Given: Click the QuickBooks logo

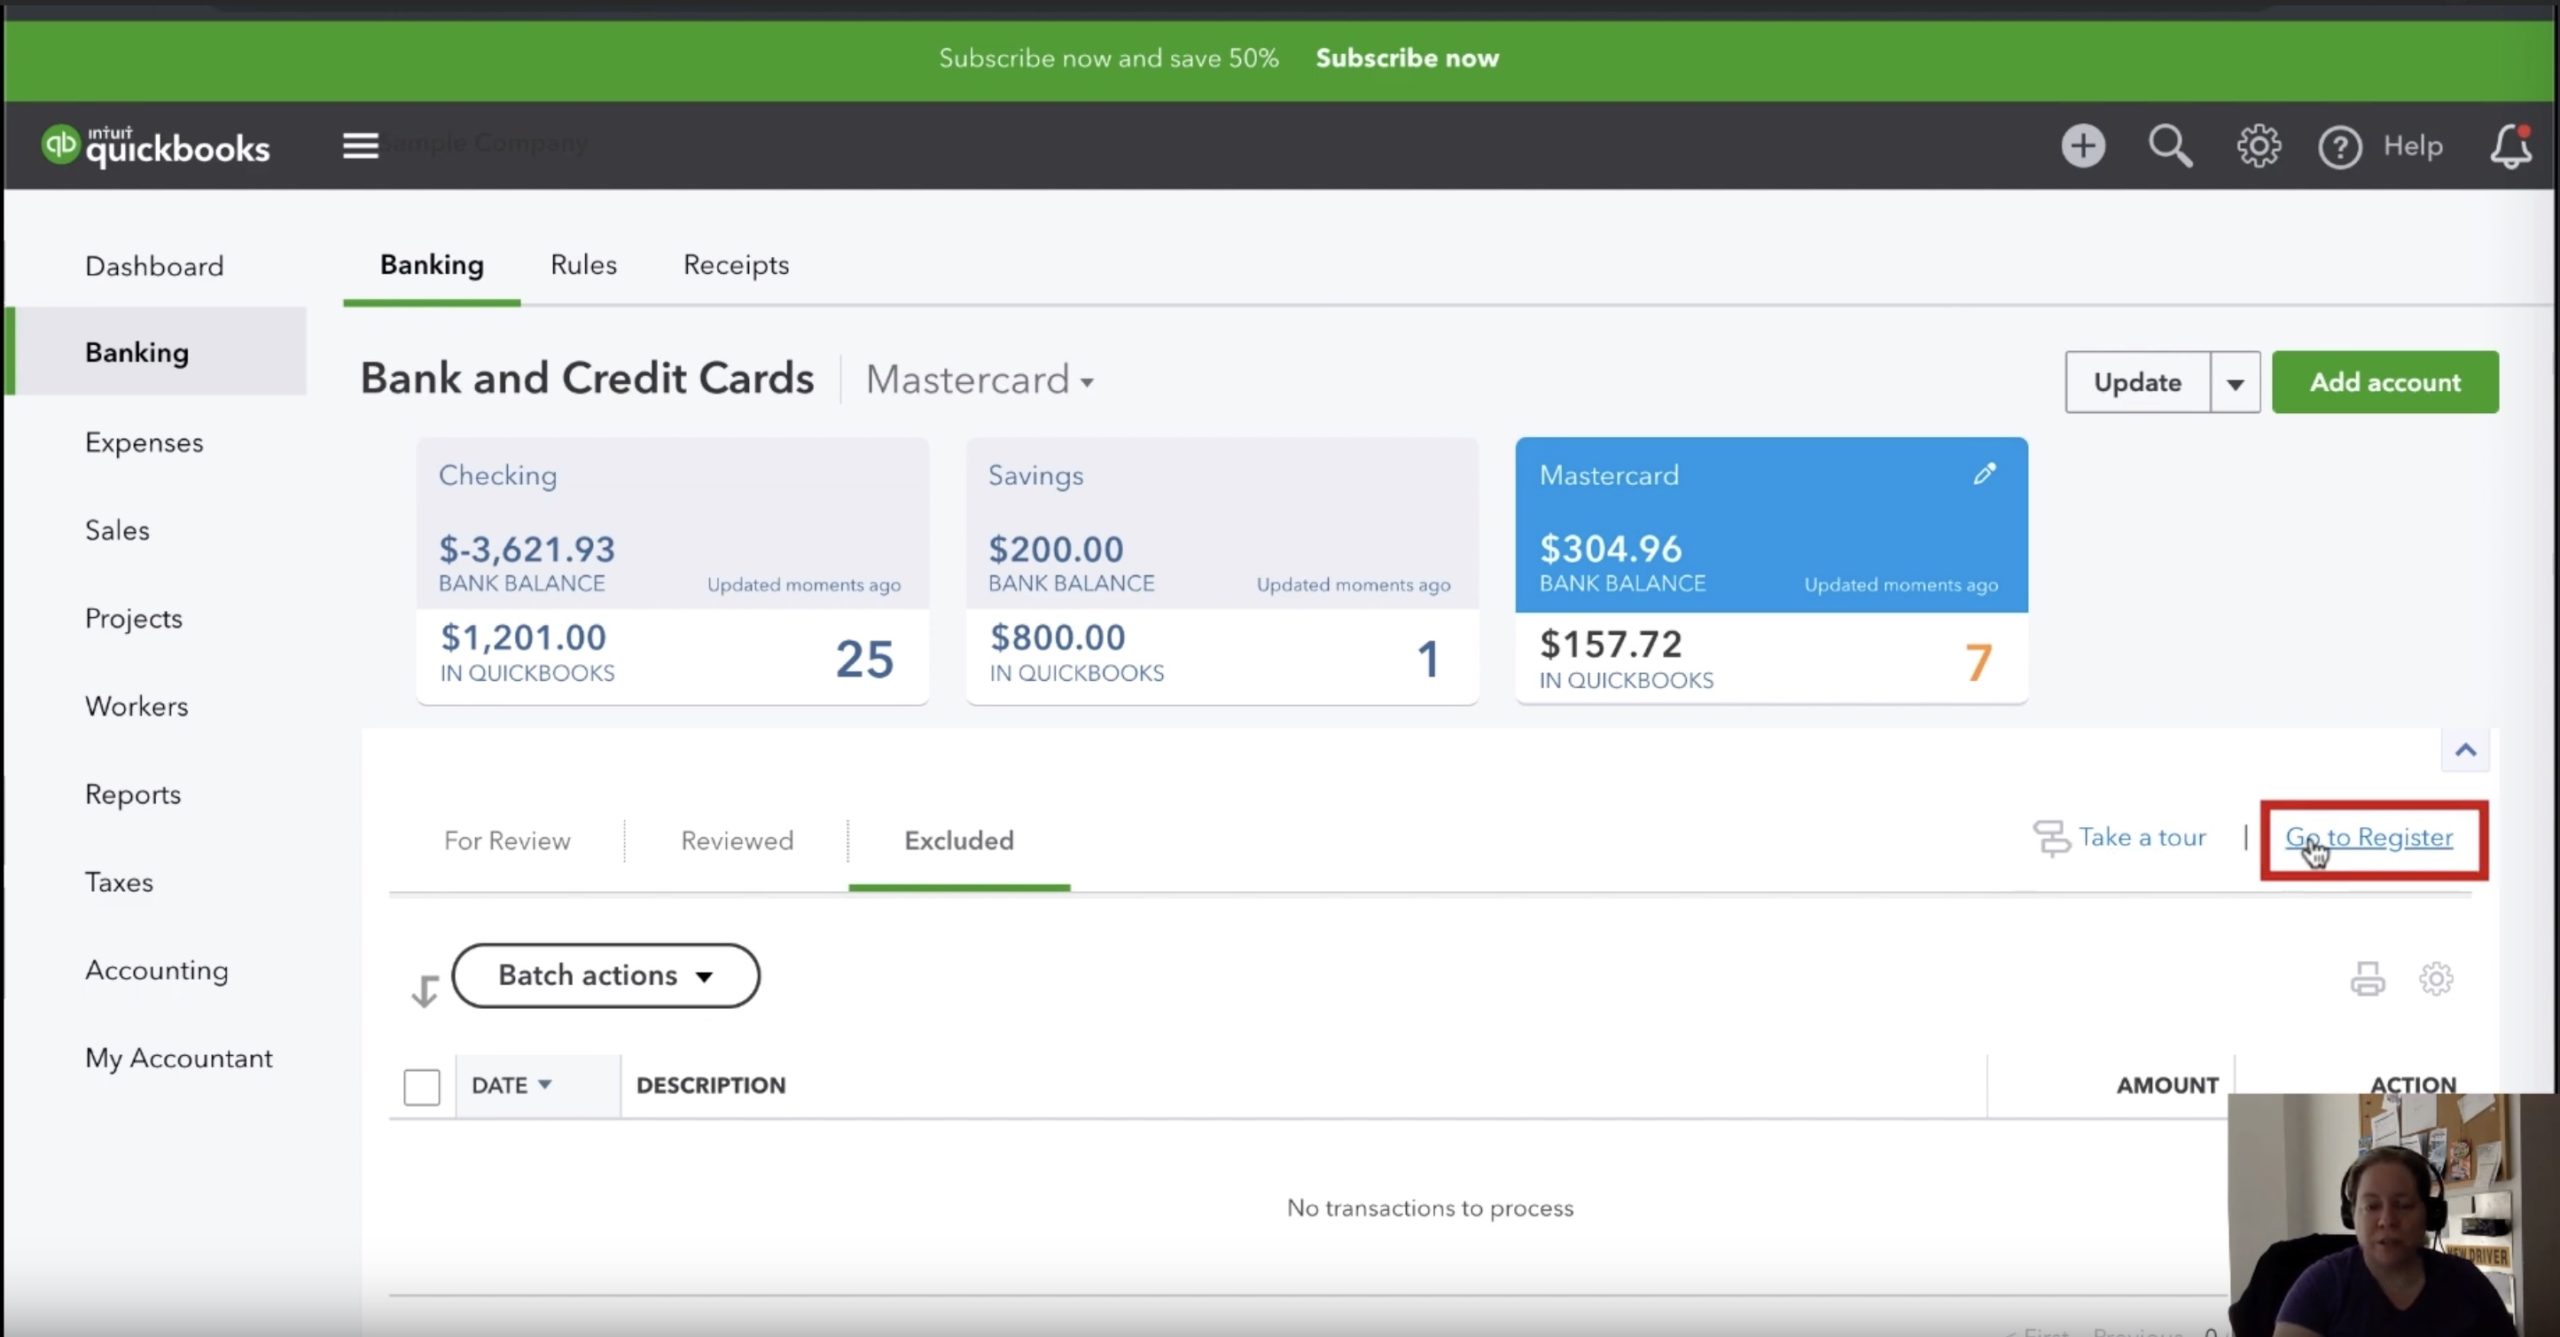Looking at the screenshot, I should 156,146.
